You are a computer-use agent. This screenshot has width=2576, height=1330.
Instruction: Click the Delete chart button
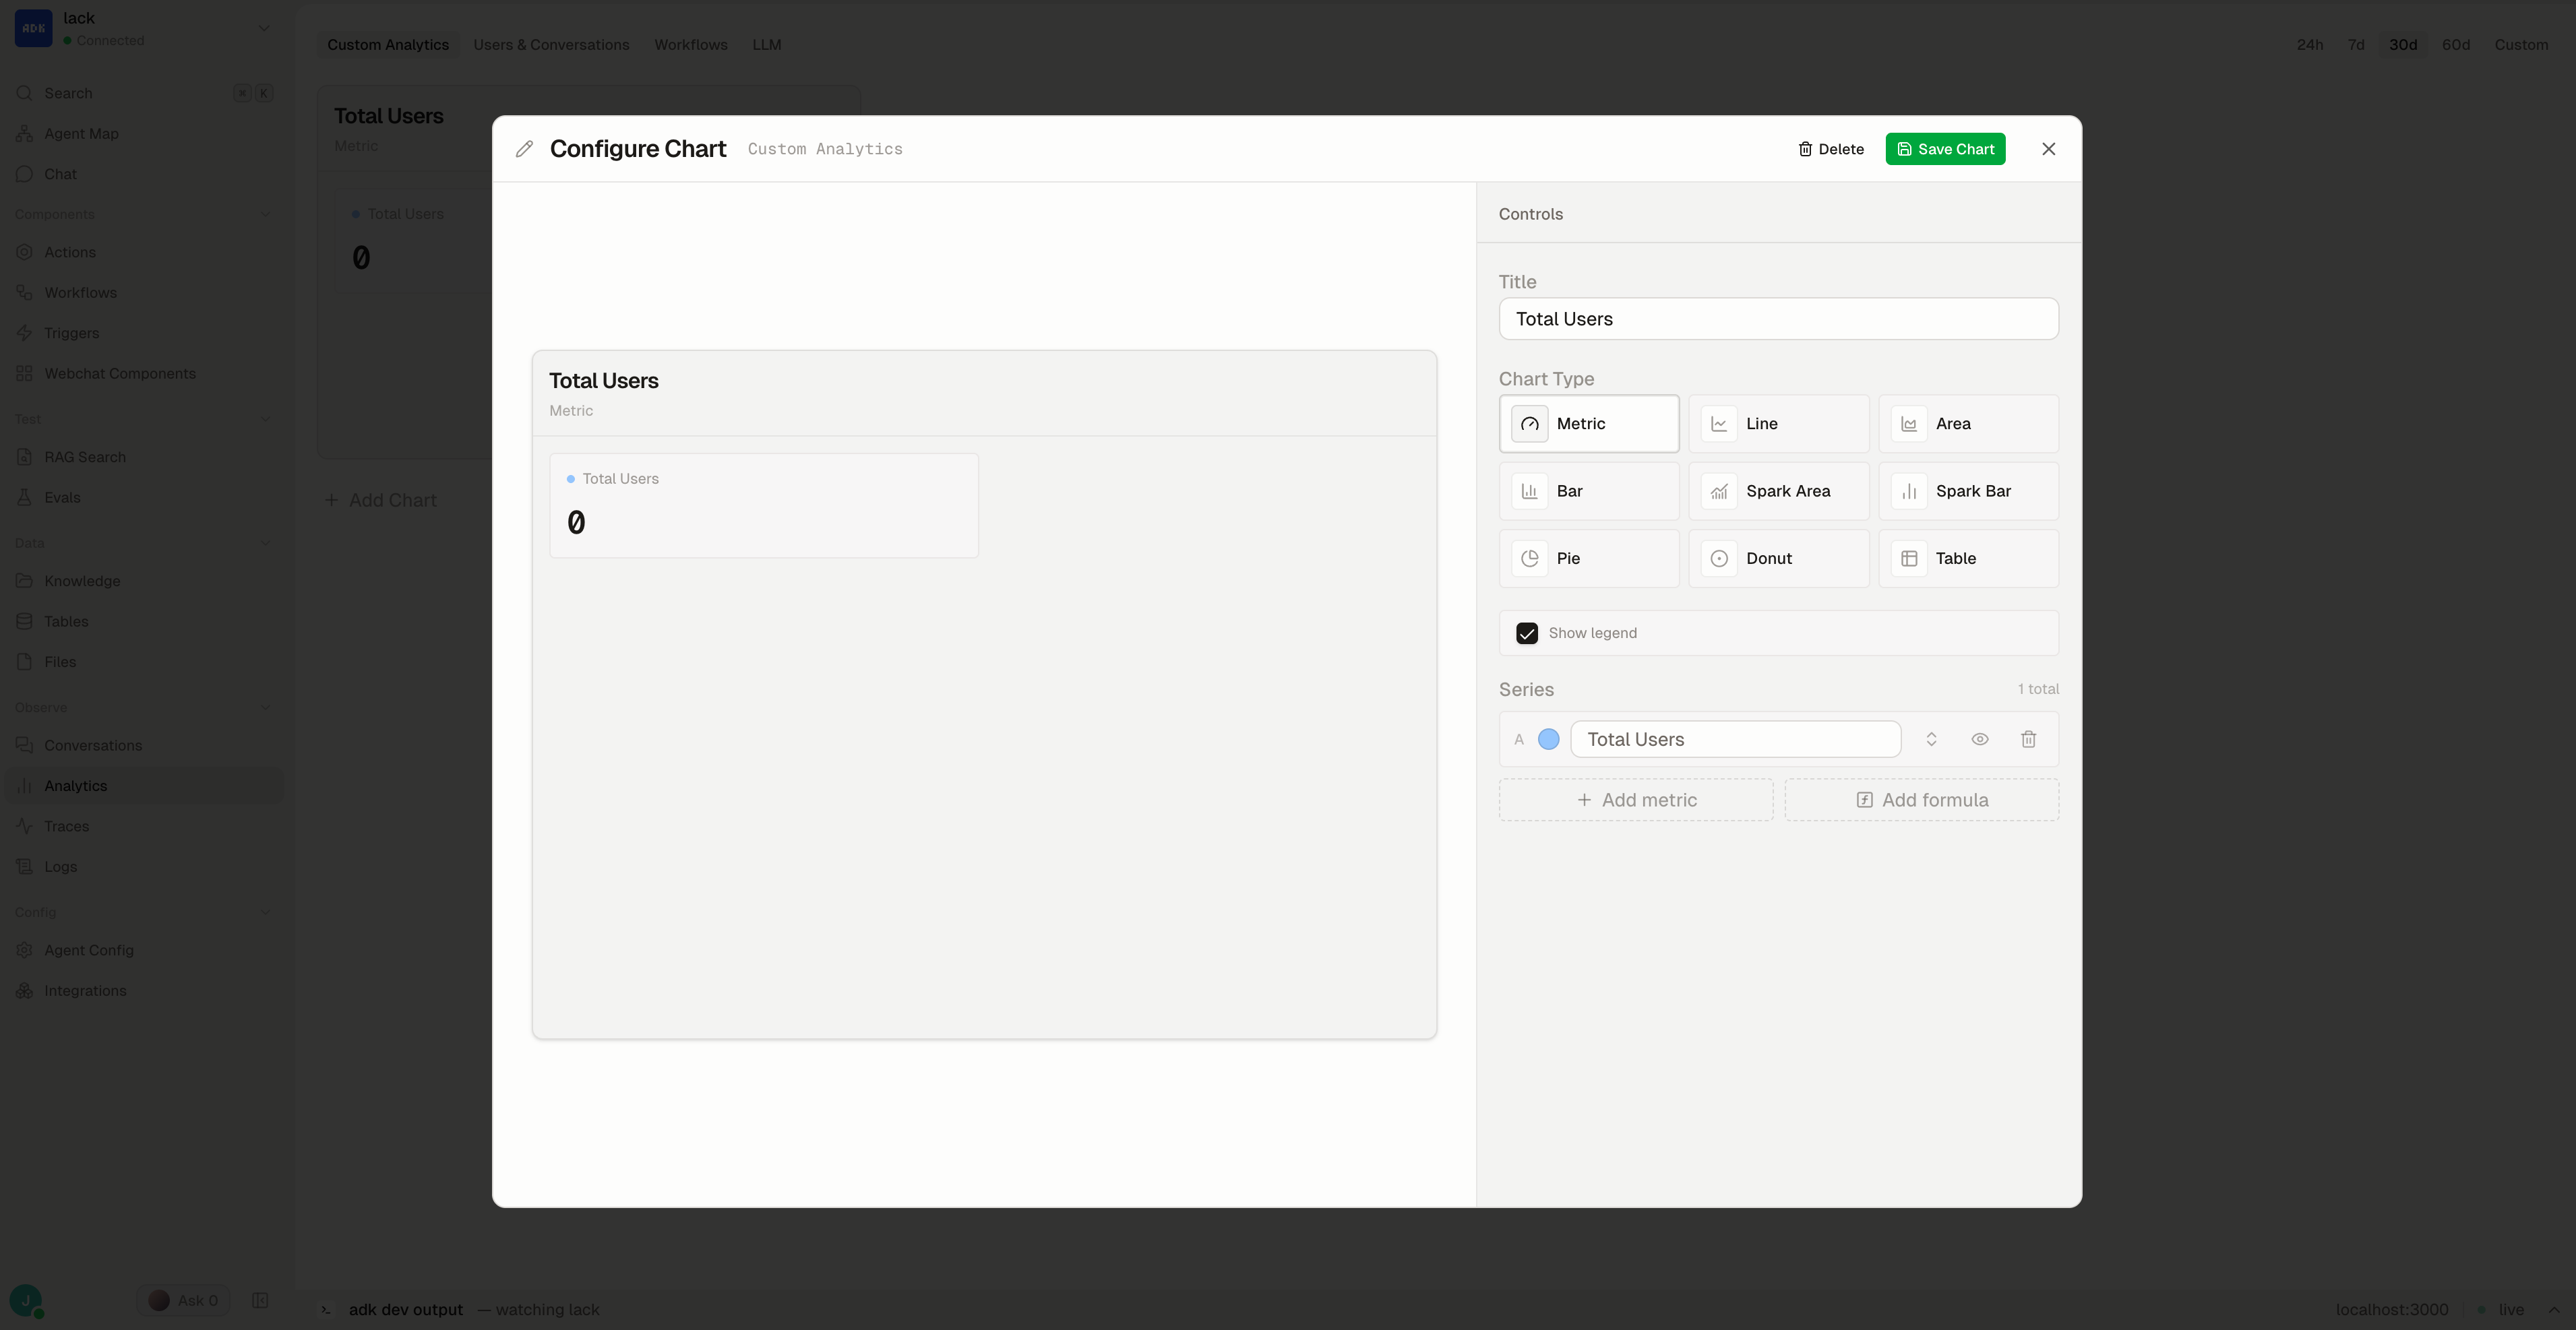point(1831,149)
